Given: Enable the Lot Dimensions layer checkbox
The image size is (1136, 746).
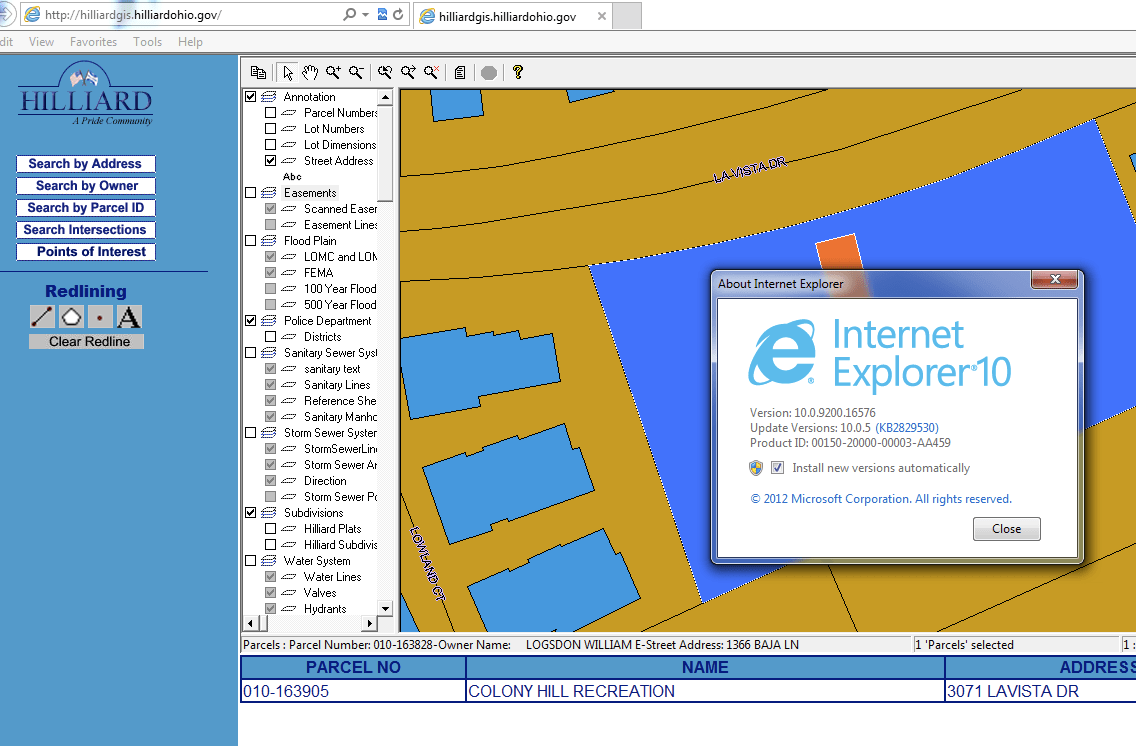Looking at the screenshot, I should coord(270,145).
